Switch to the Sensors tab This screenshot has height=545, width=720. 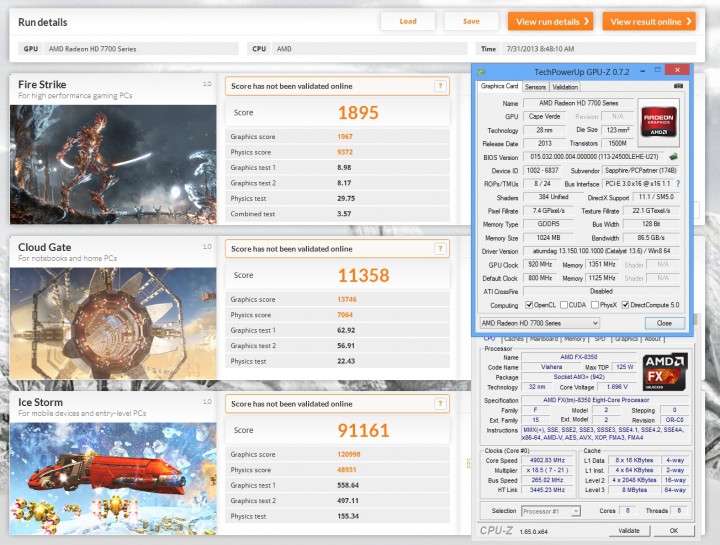click(535, 87)
